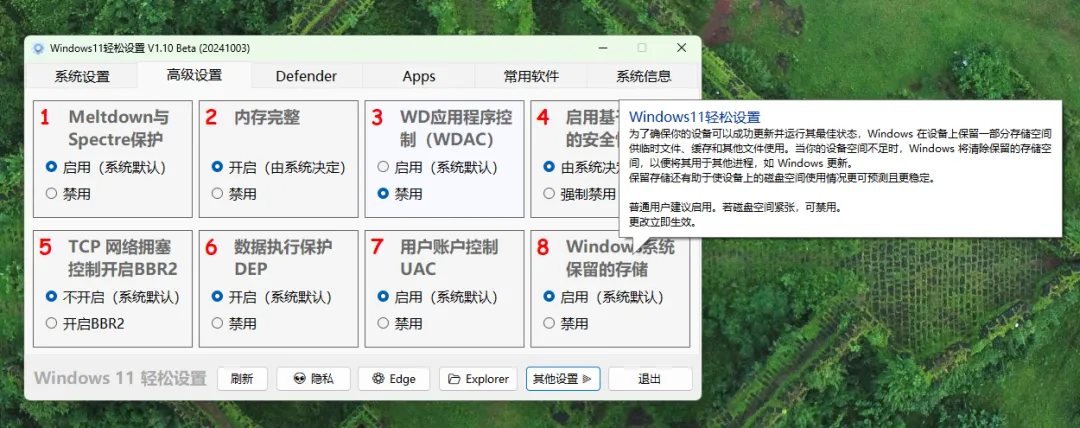This screenshot has width=1080, height=428.
Task: Click the Edge button's gear icon
Action: click(378, 379)
